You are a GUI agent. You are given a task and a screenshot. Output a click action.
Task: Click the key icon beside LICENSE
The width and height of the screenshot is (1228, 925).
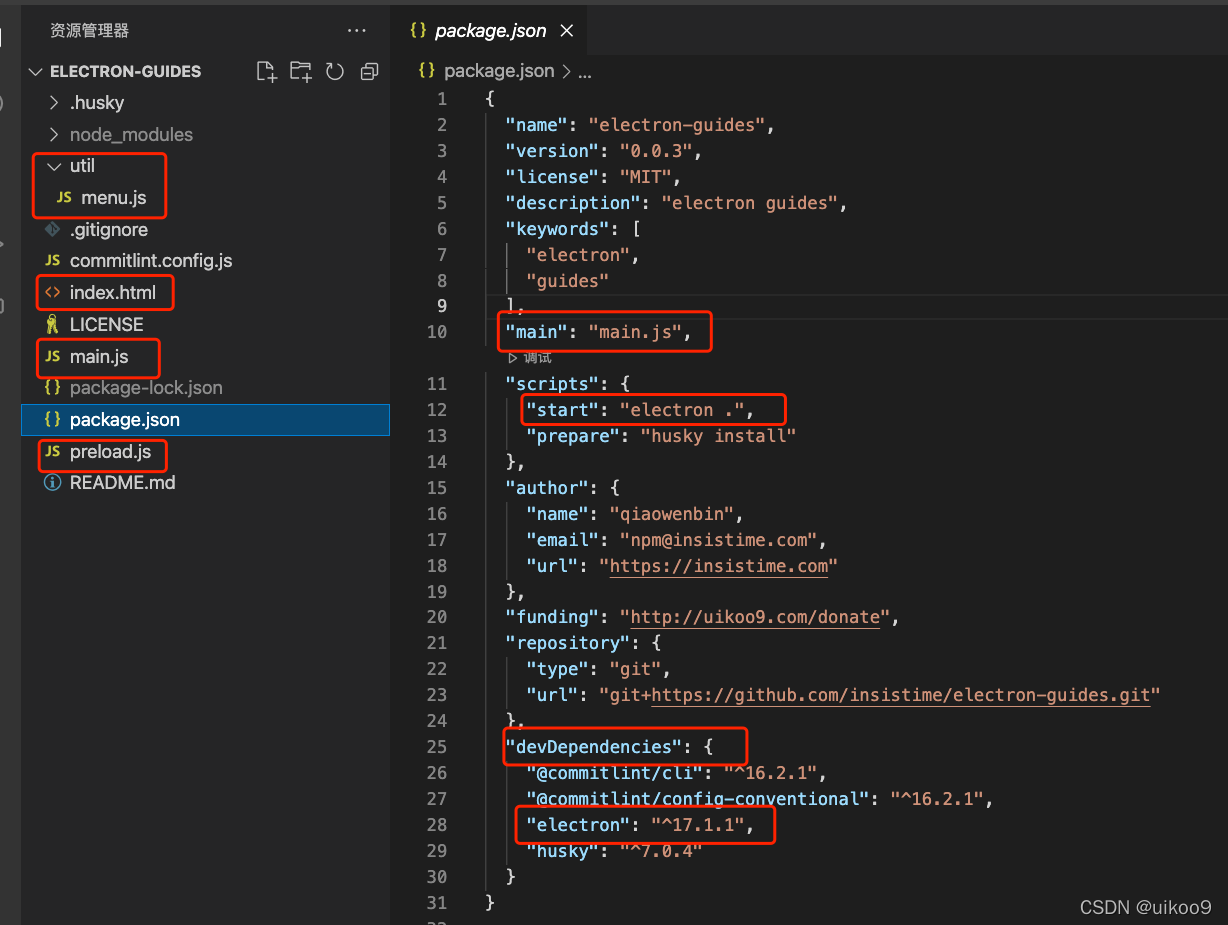[51, 324]
